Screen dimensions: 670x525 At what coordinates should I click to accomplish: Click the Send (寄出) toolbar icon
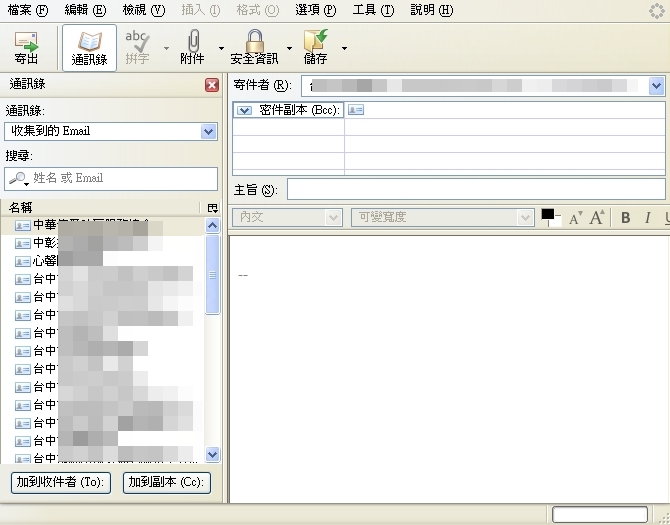[26, 48]
